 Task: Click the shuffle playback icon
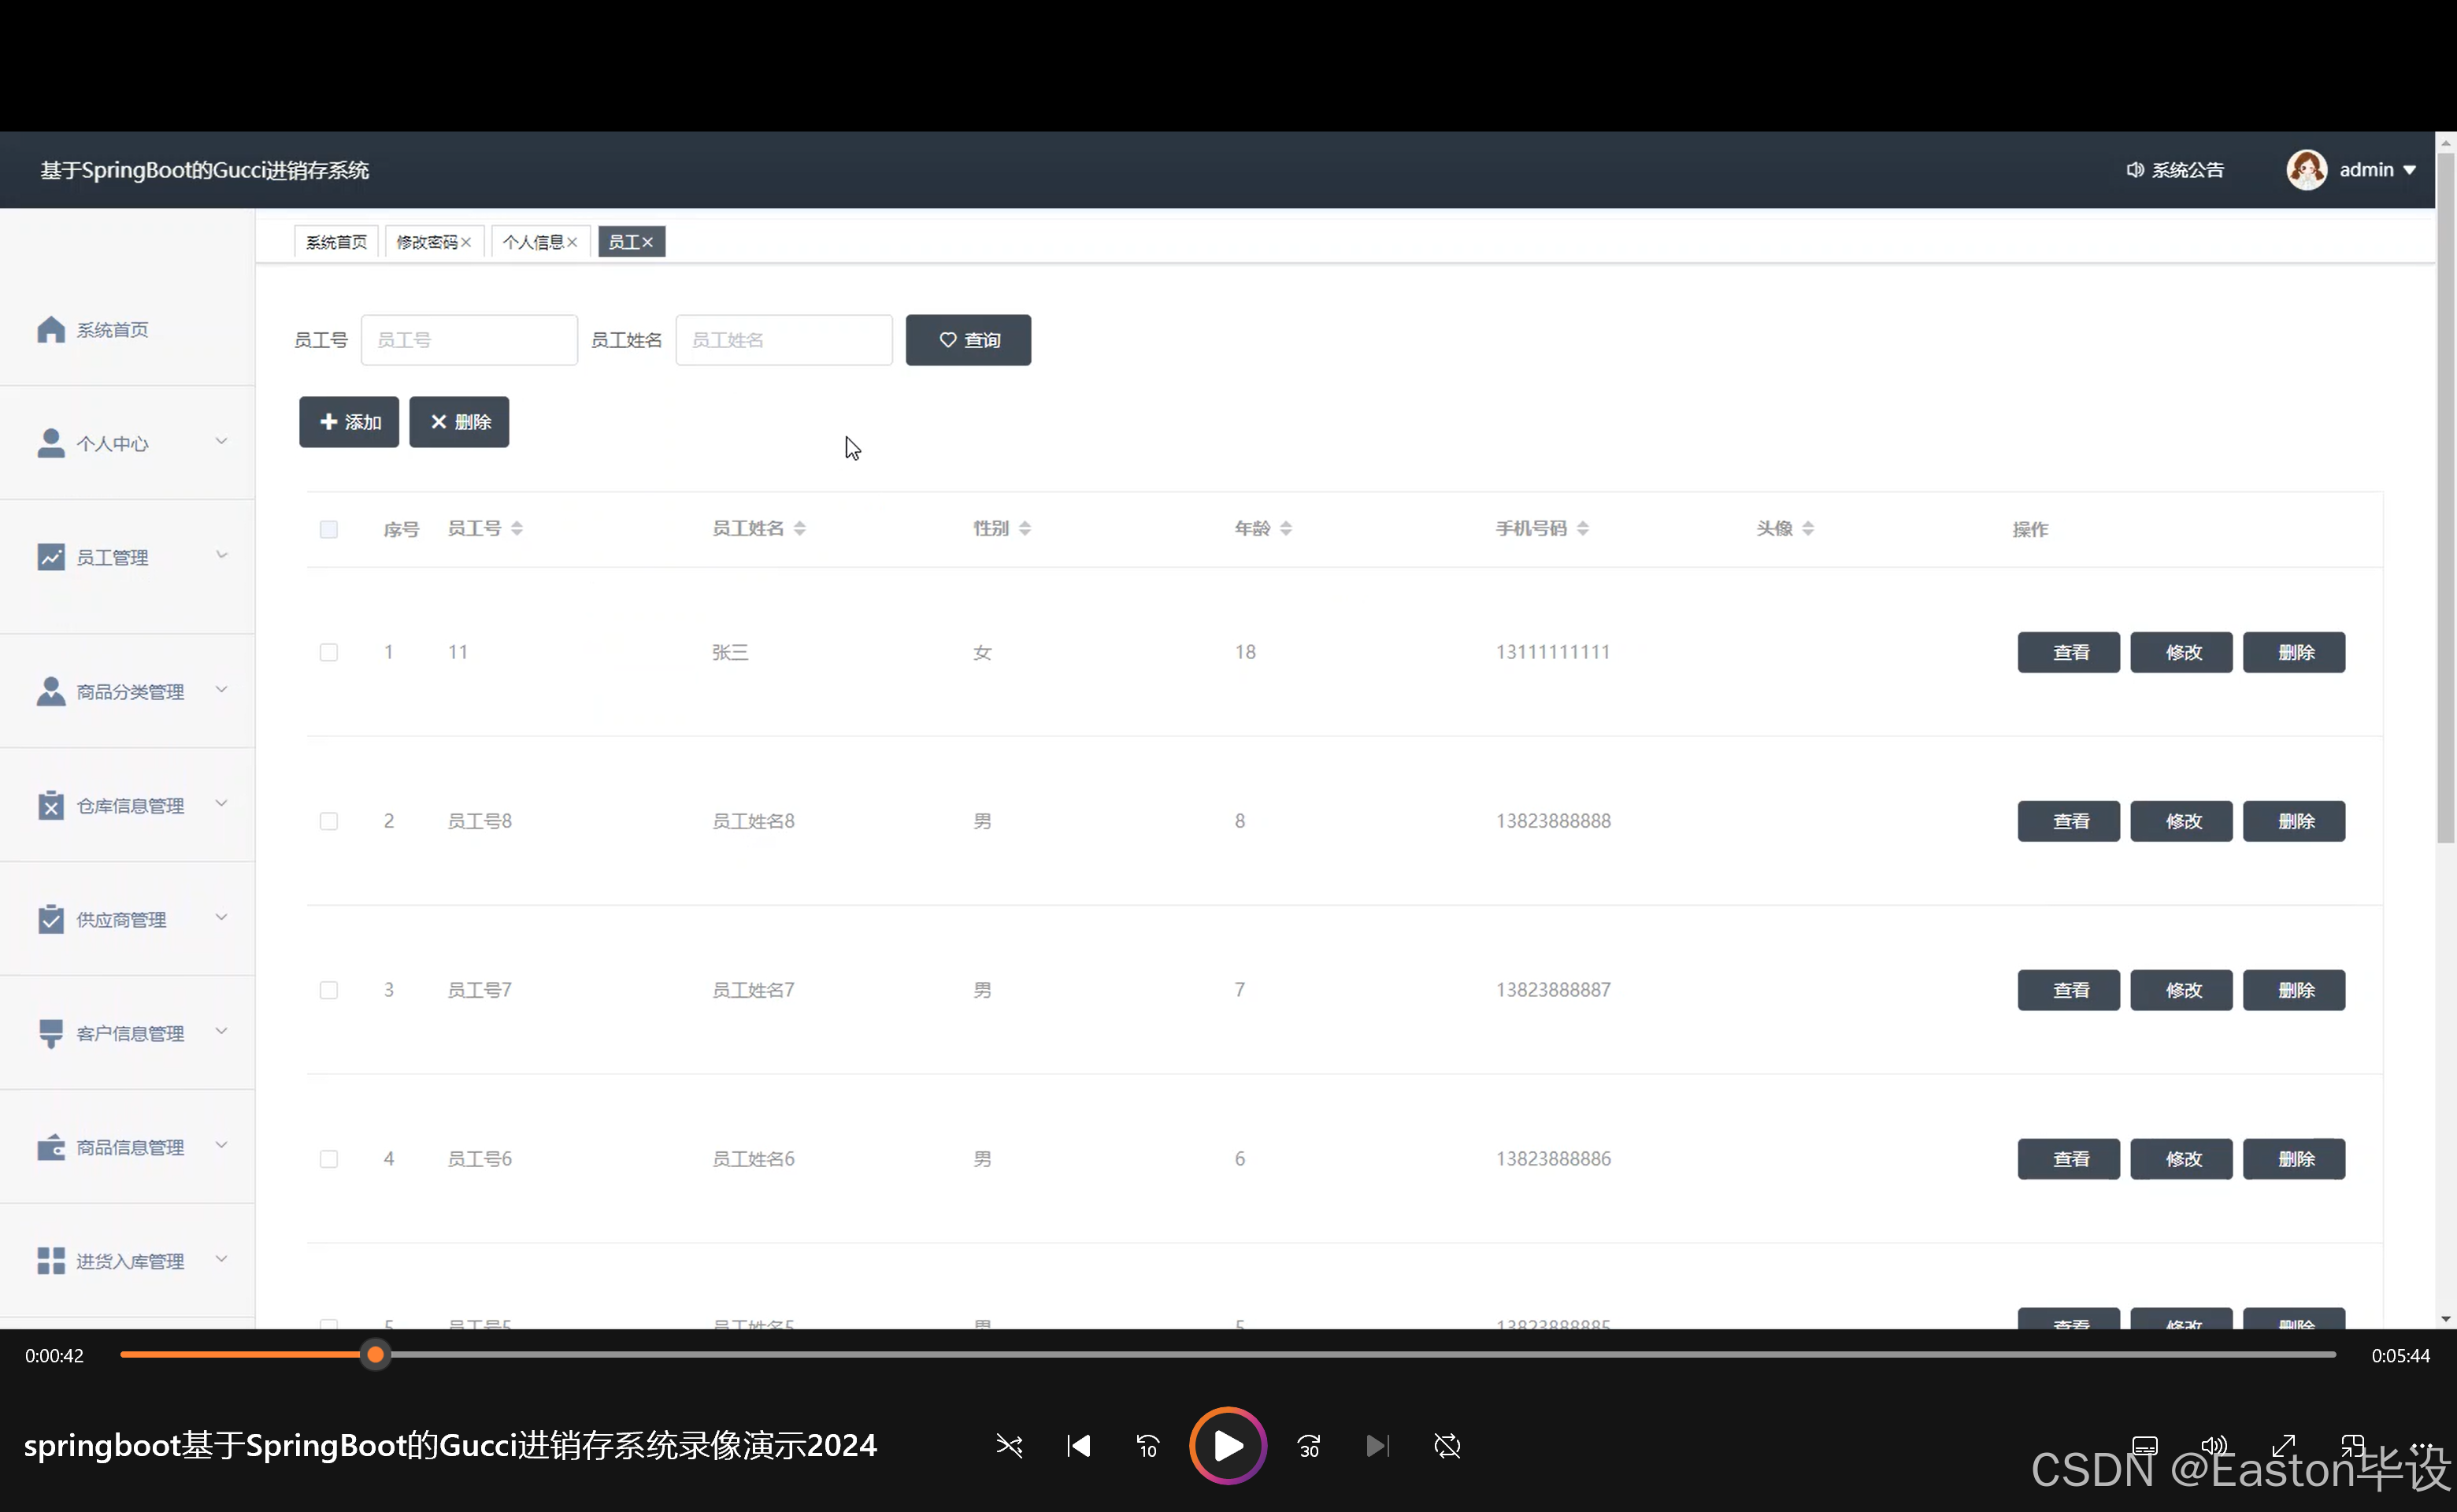(1009, 1446)
